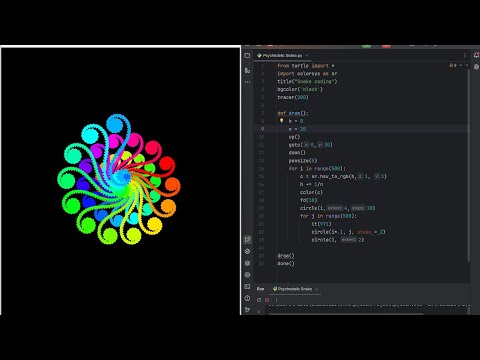Open the editor tabs kebab options menu
This screenshot has width=480, height=360.
click(465, 55)
